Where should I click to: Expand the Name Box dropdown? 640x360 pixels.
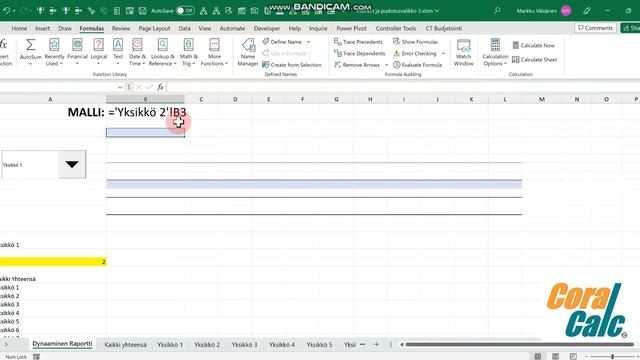[120, 87]
